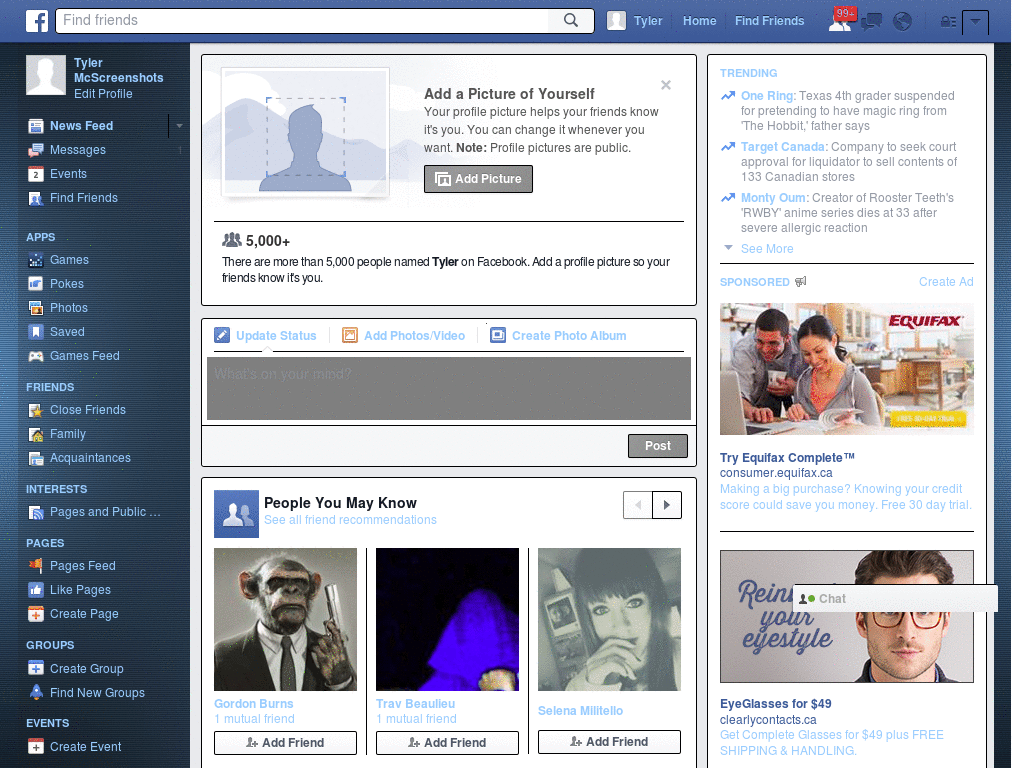Screen dimensions: 1024x768
Task: Click the Acquaintances list icon
Action: coord(36,458)
